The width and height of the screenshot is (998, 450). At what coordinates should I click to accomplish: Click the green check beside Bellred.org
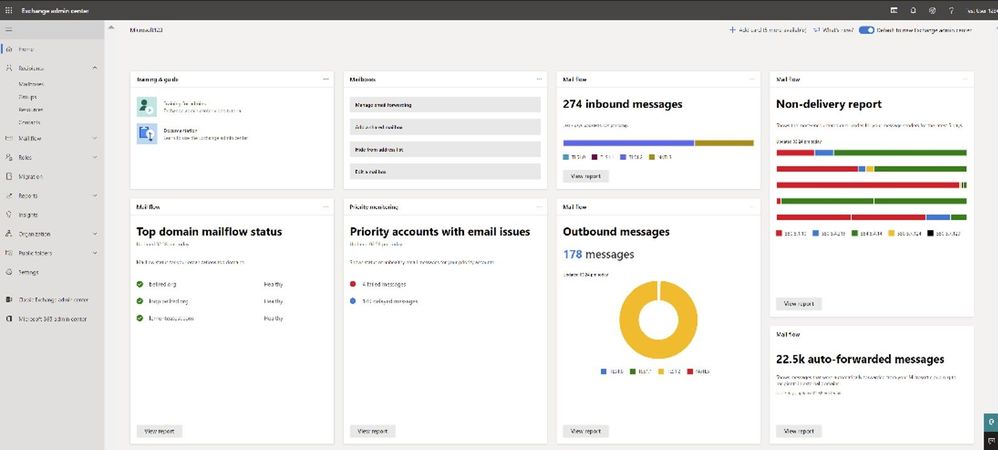coord(139,285)
